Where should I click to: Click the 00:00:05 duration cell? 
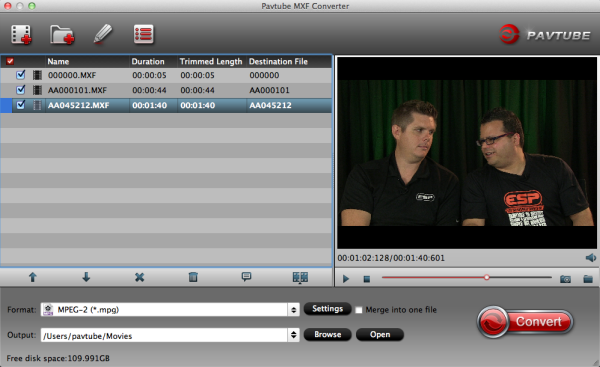[x=149, y=75]
